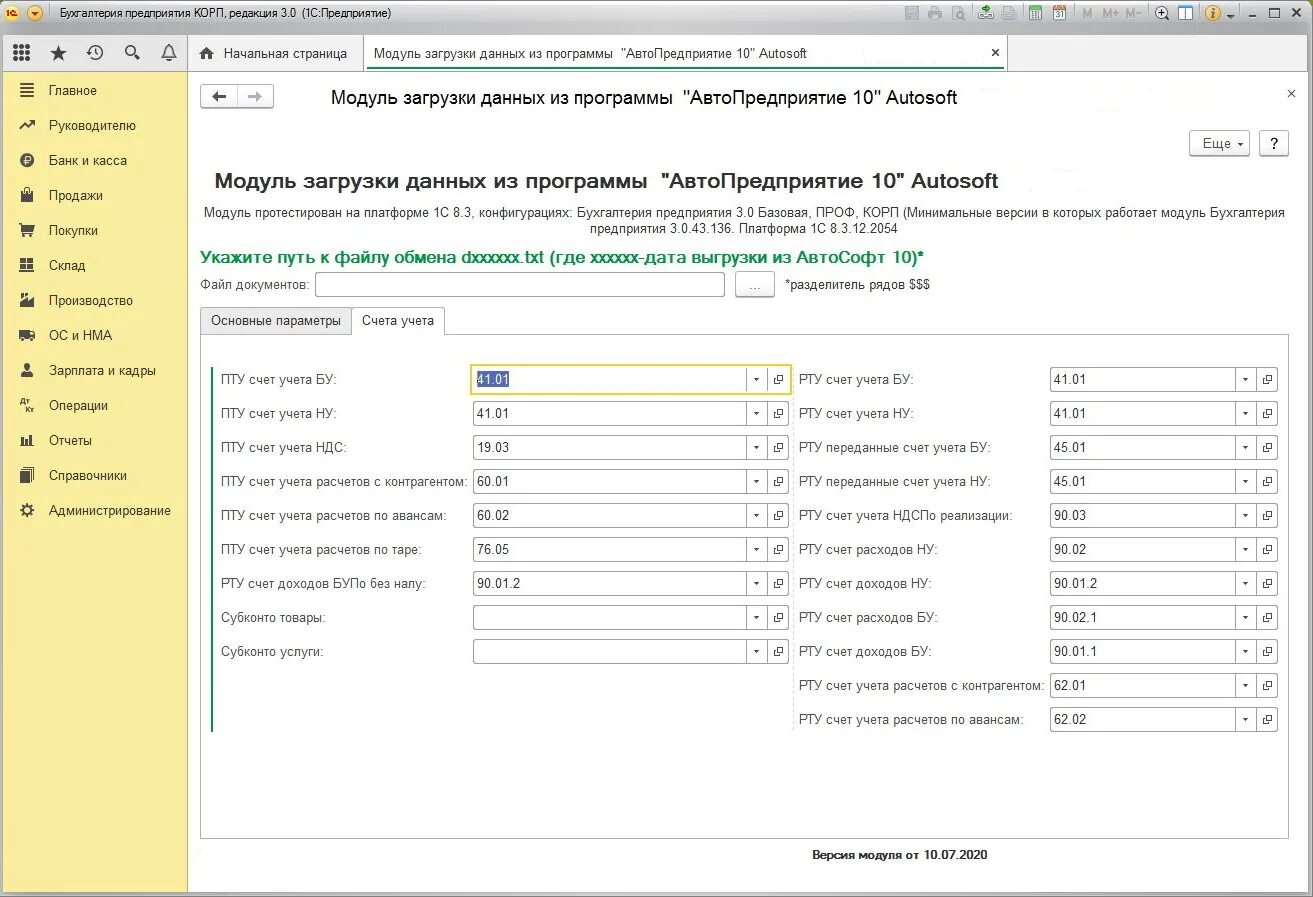Click the РТУ счет расходов БУ field with 90.02.1

1143,618
